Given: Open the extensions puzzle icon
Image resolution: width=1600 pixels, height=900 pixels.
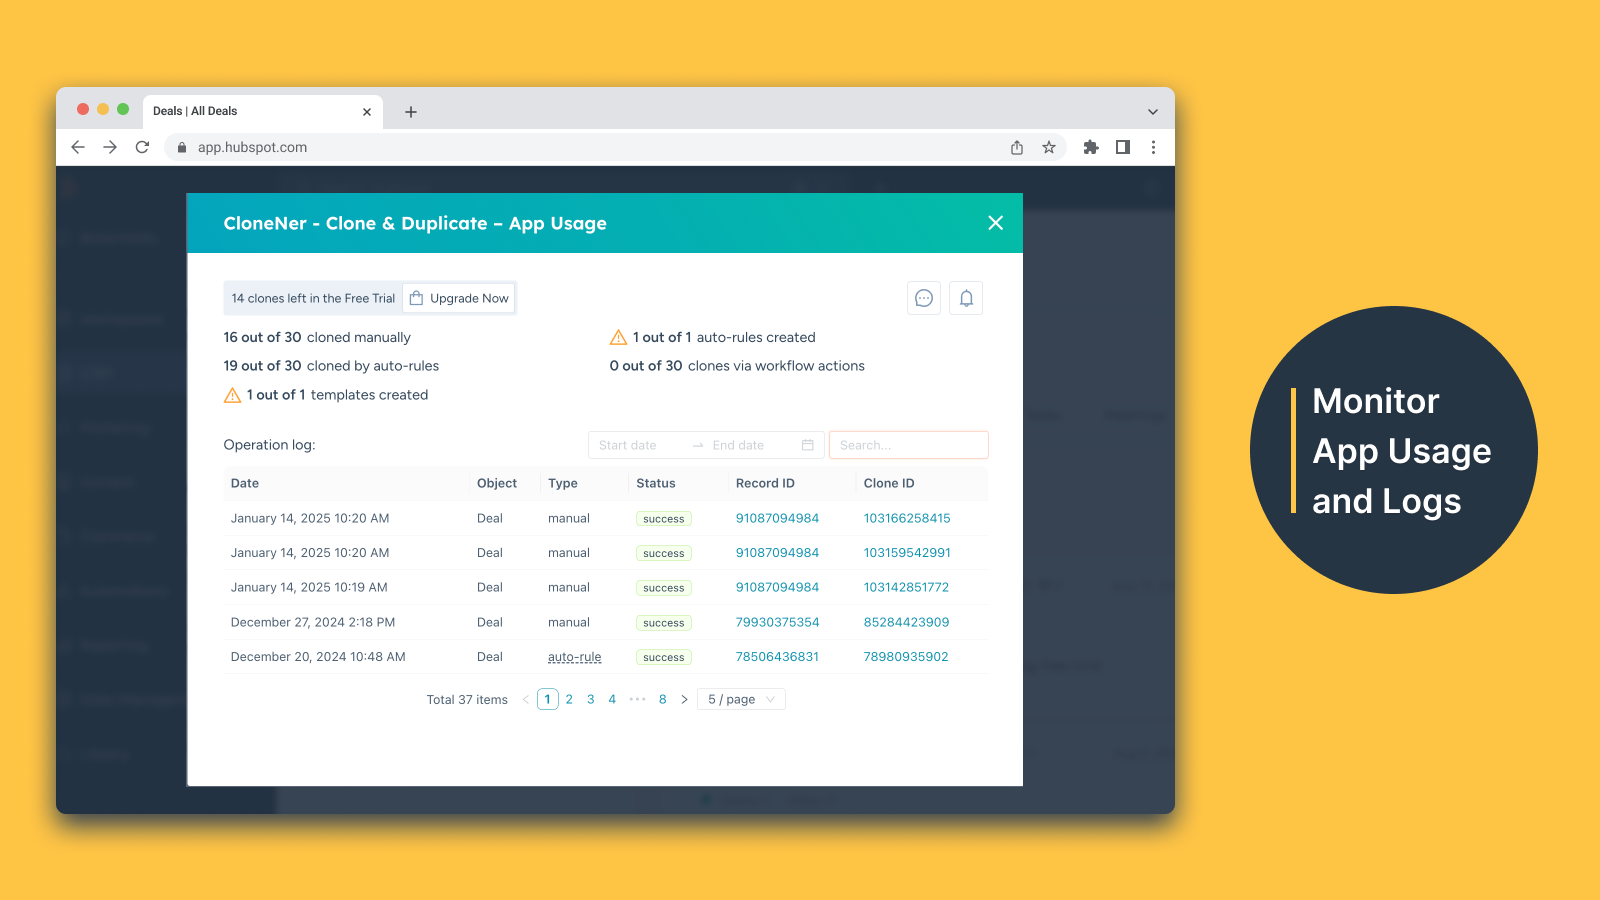Looking at the screenshot, I should tap(1091, 147).
